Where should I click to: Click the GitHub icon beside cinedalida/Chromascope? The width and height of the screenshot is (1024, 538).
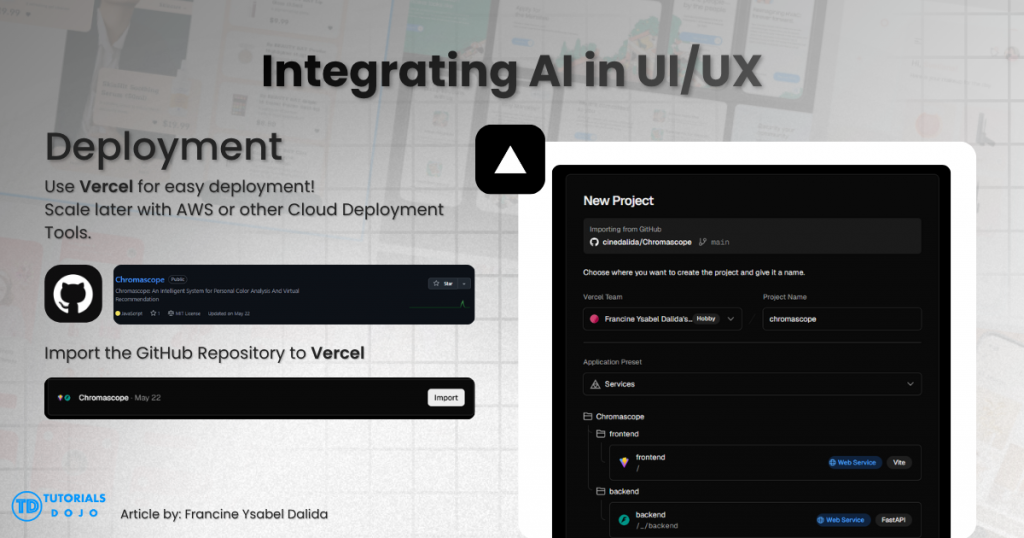pos(594,242)
